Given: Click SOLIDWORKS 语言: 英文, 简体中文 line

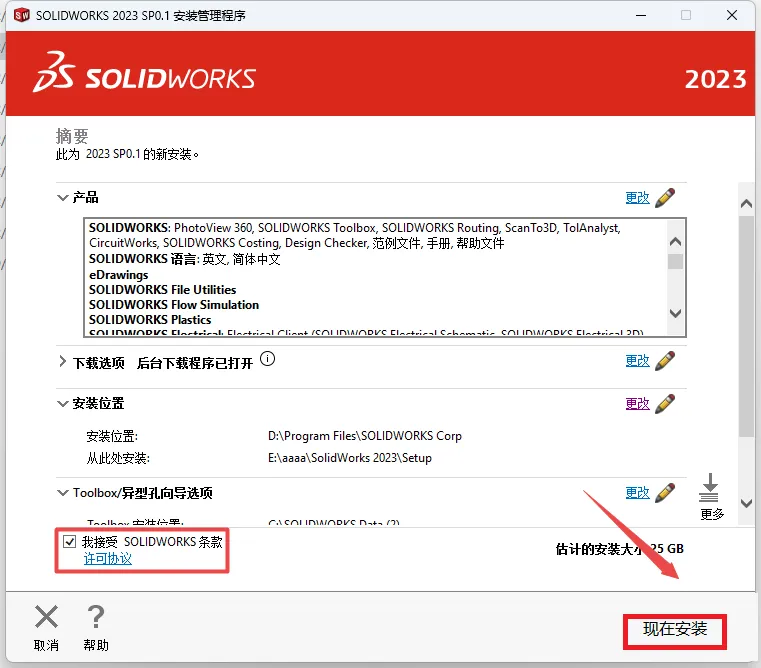Looking at the screenshot, I should [x=184, y=259].
